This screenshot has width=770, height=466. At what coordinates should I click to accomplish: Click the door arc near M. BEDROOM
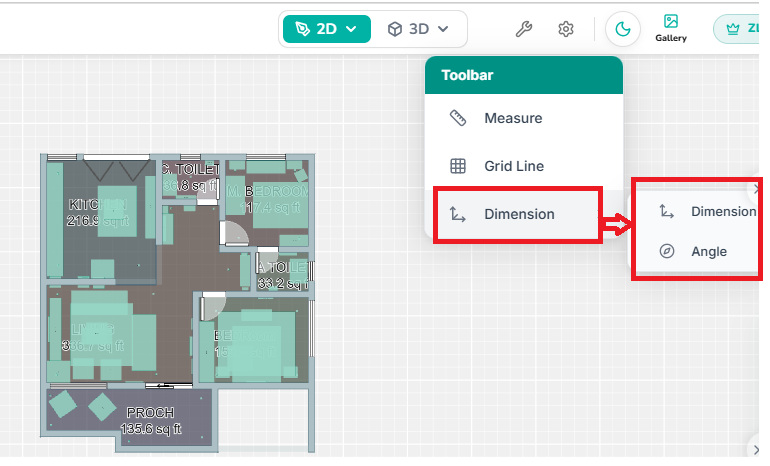(x=234, y=233)
